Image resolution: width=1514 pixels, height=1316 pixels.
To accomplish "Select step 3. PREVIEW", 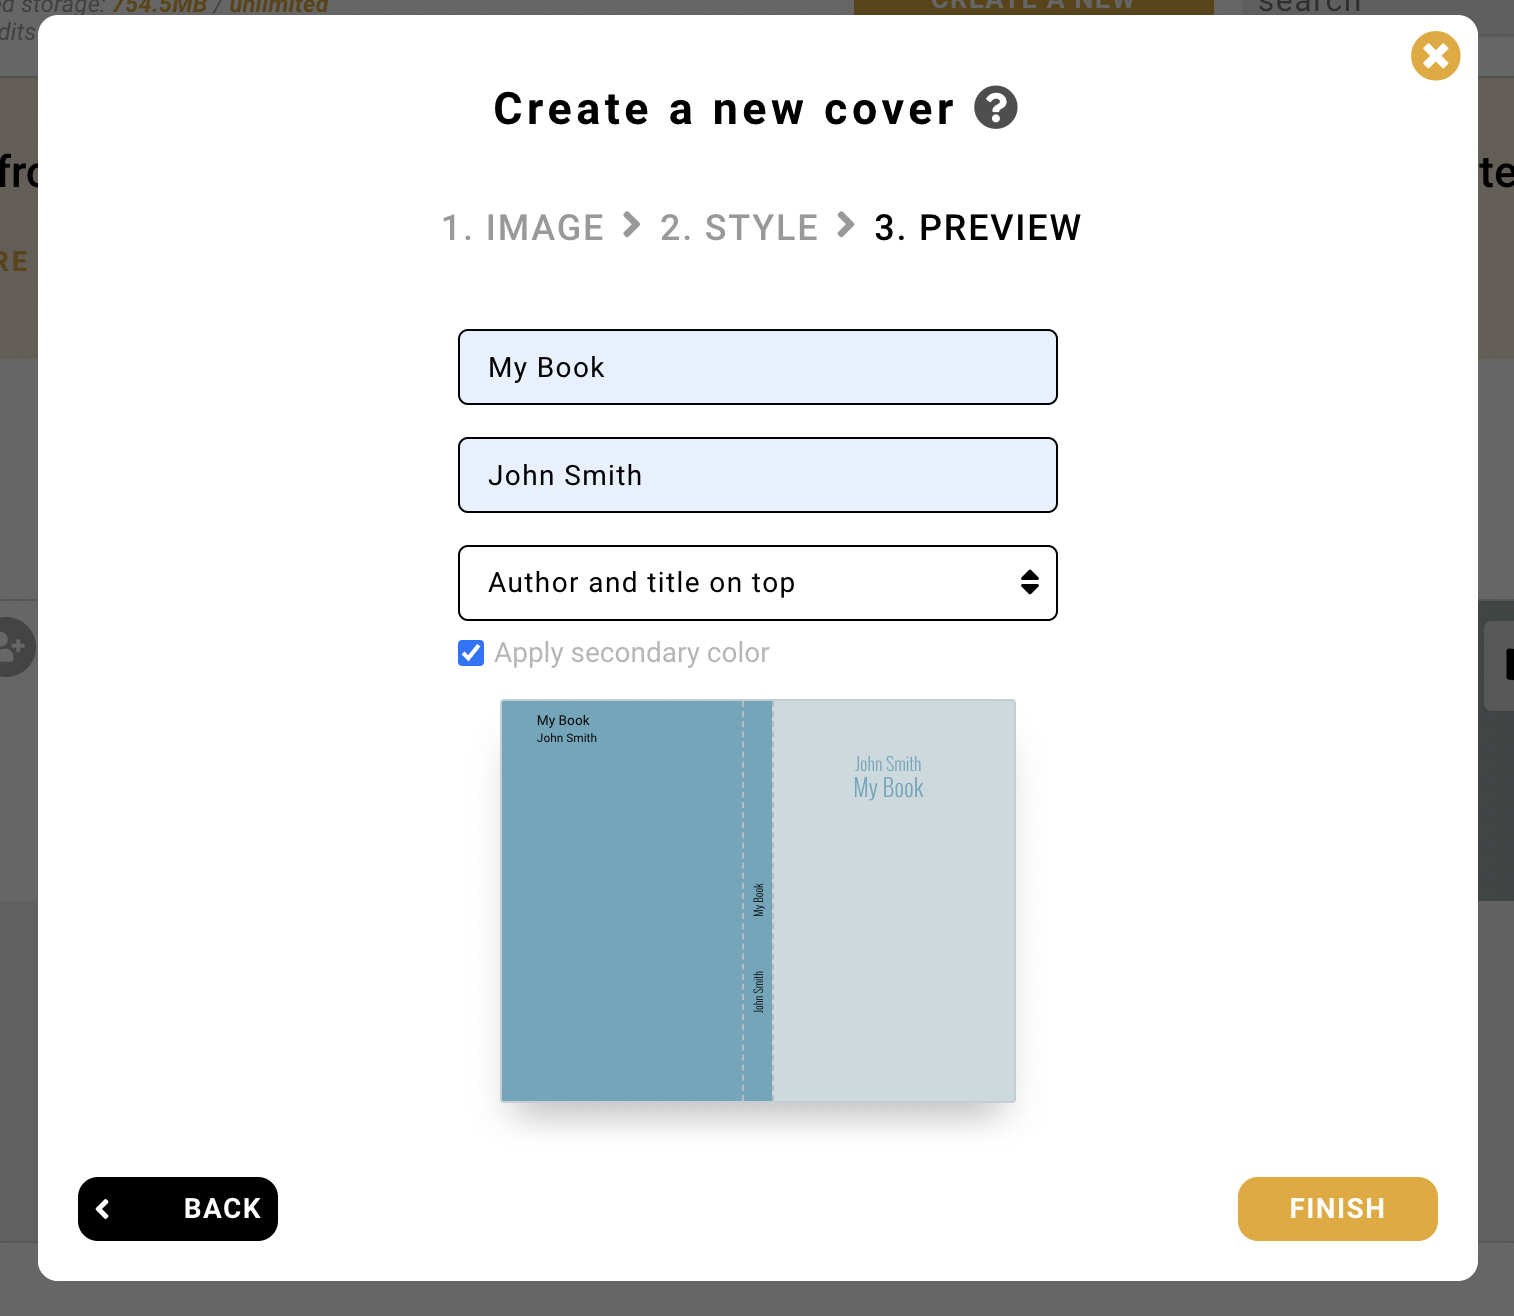I will (x=977, y=227).
